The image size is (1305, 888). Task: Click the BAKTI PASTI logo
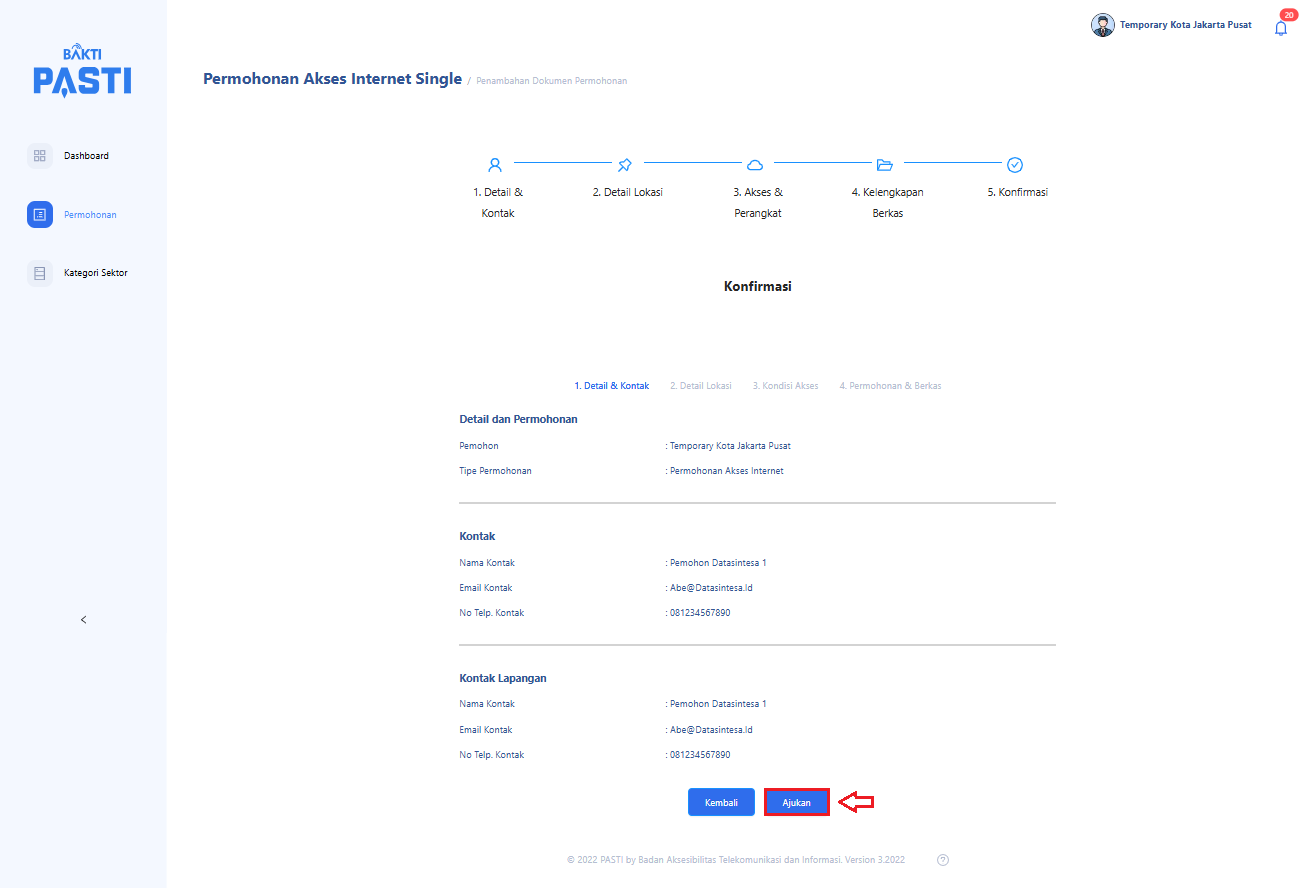click(x=82, y=70)
